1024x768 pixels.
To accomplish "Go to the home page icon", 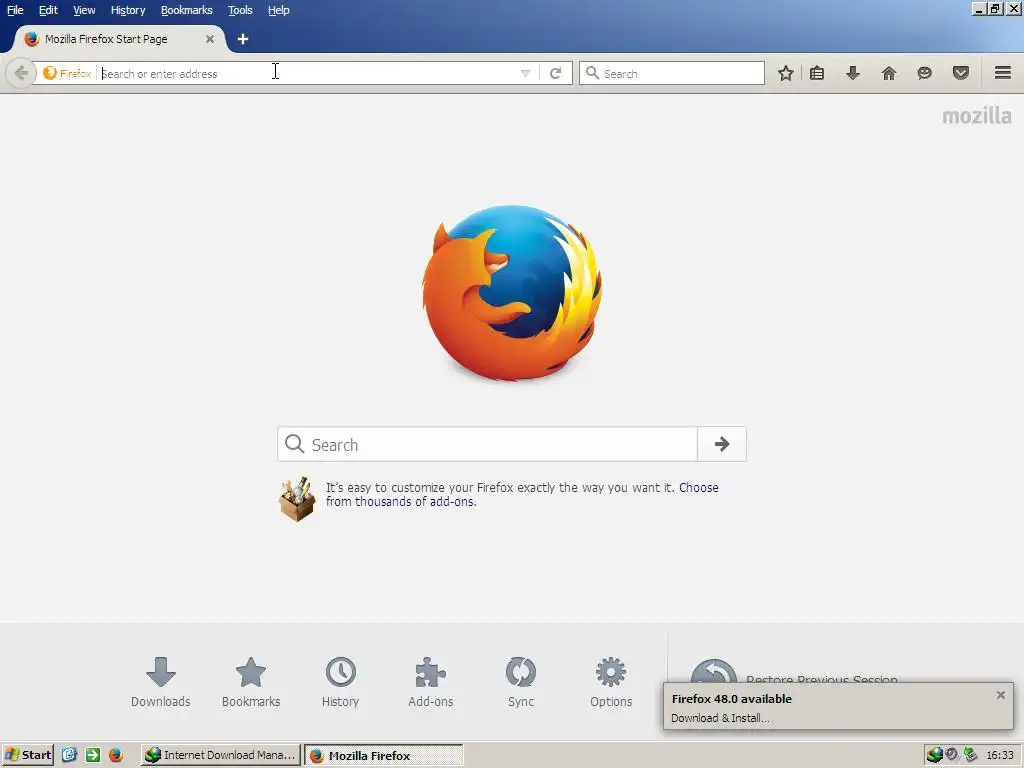I will (889, 73).
